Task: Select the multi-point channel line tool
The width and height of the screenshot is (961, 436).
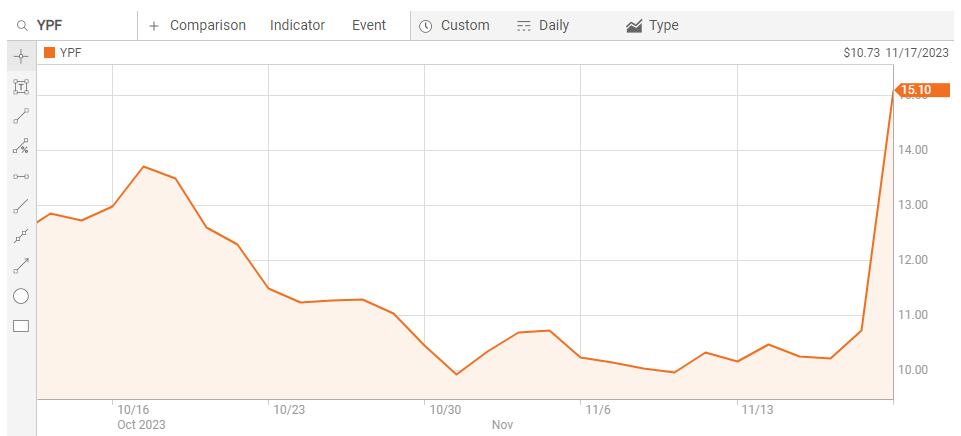Action: click(x=20, y=236)
